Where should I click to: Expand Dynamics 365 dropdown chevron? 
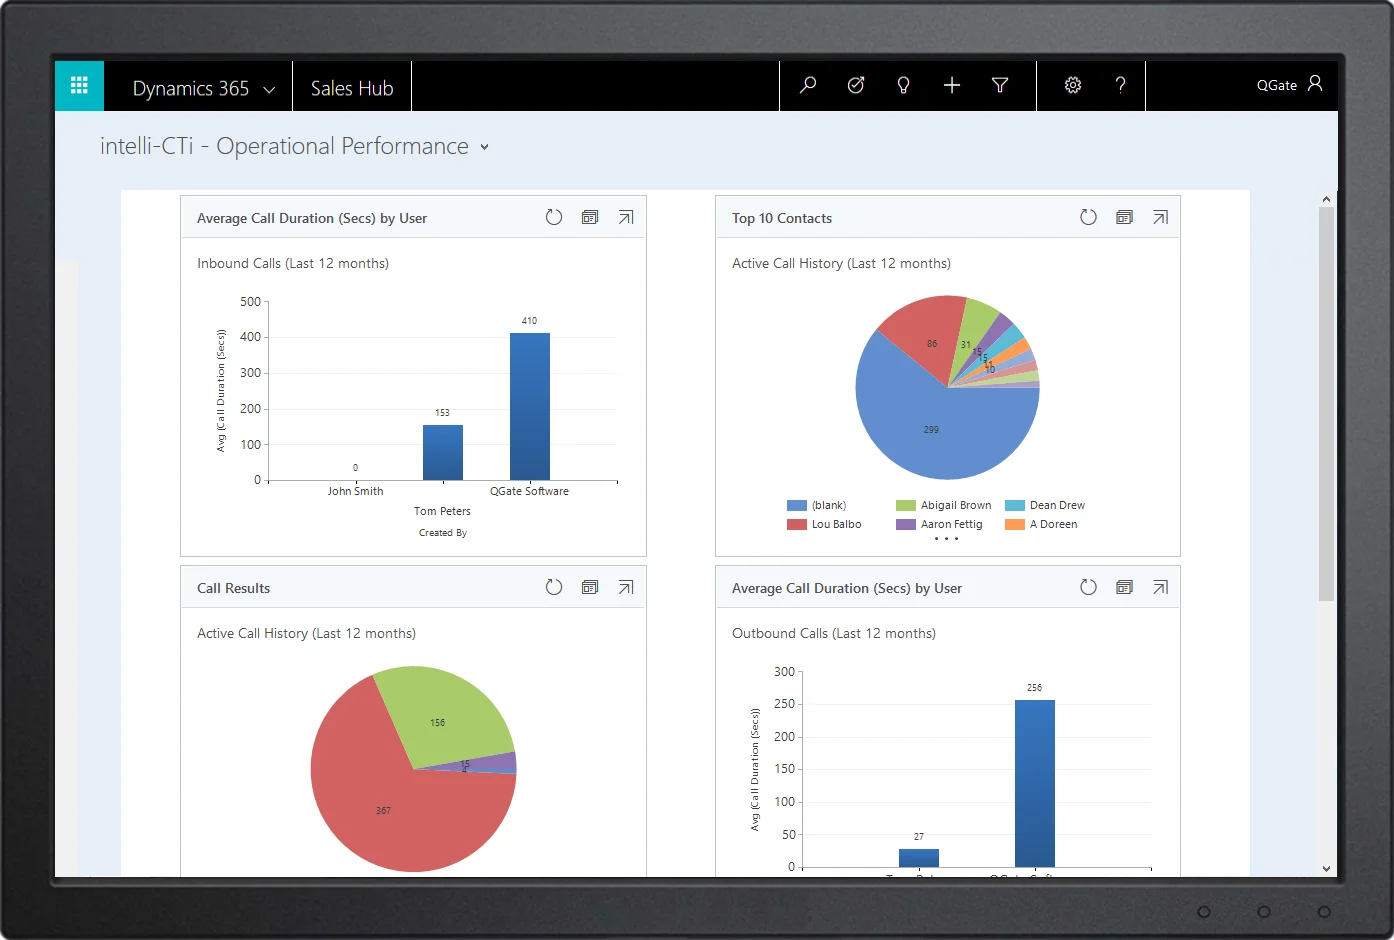click(x=269, y=89)
